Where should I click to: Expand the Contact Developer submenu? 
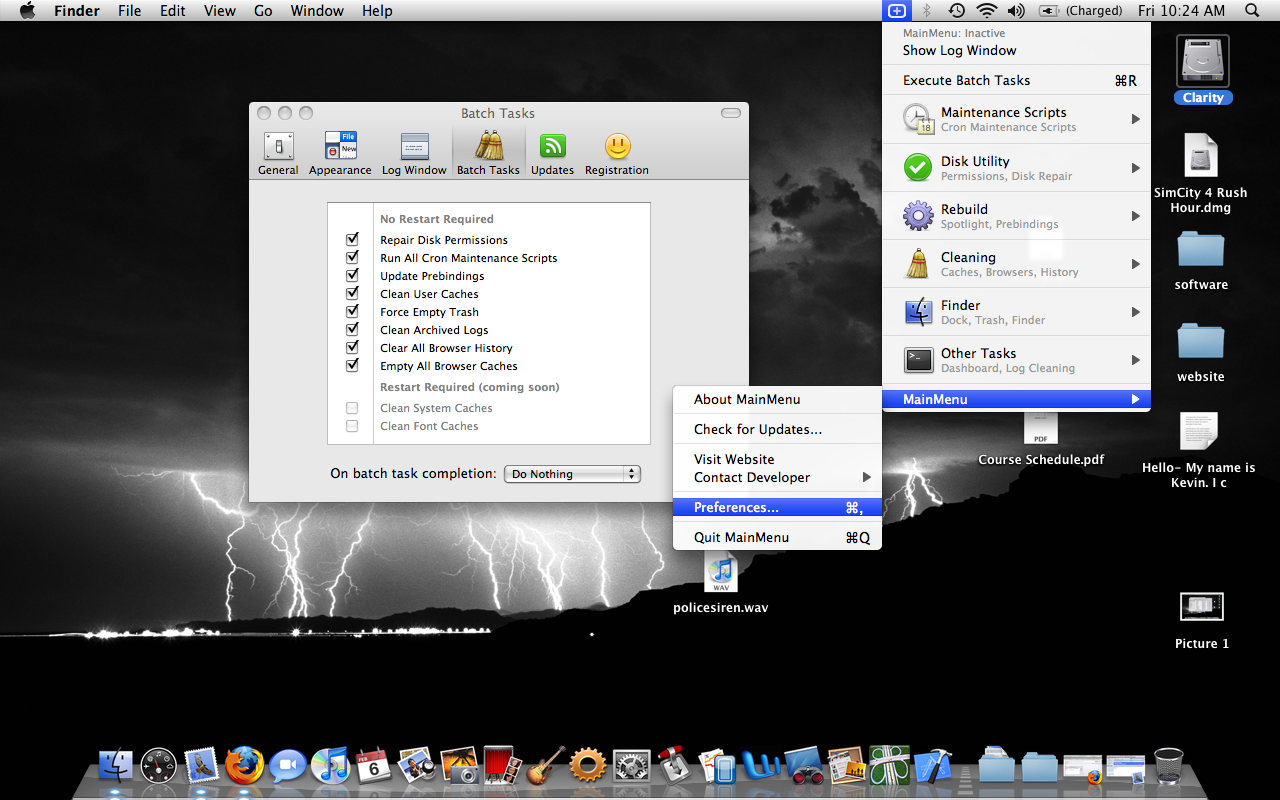(x=777, y=477)
